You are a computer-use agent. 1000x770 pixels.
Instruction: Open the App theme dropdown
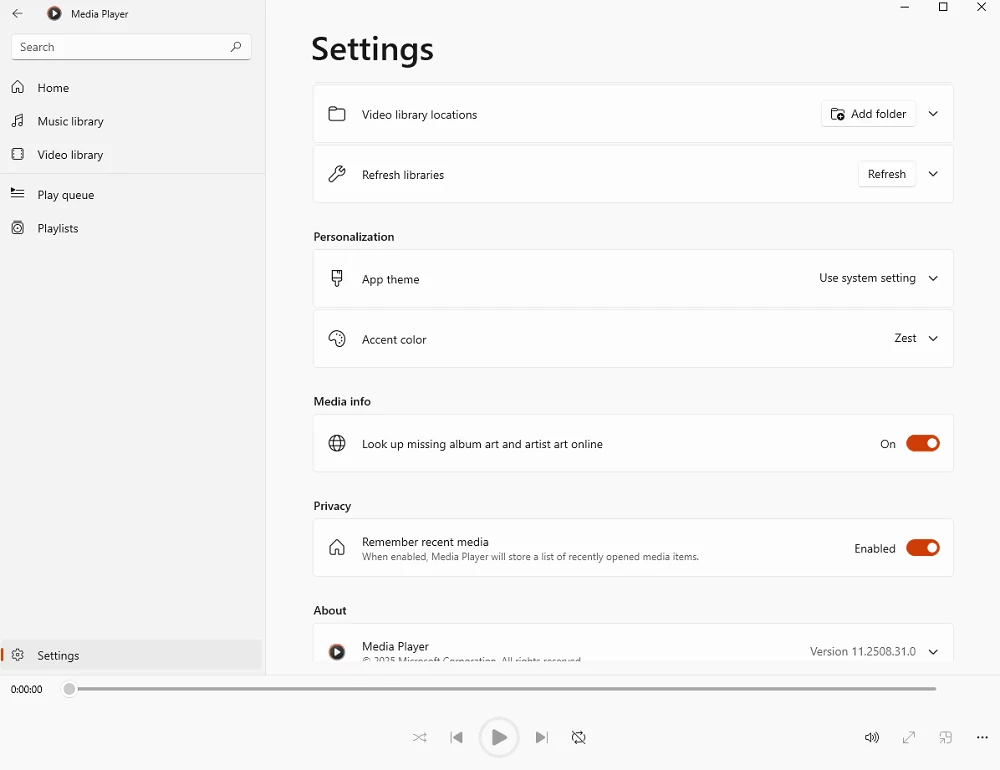(x=878, y=279)
